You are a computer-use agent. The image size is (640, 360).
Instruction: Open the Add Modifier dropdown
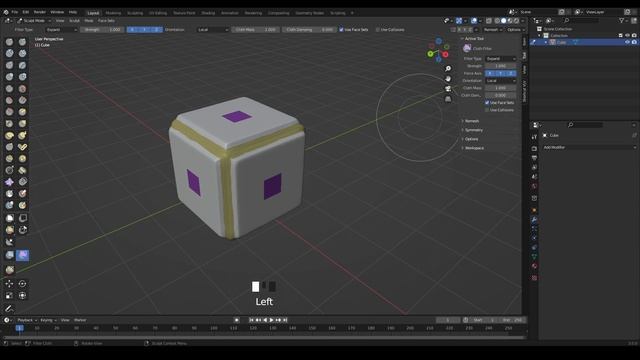click(x=589, y=147)
